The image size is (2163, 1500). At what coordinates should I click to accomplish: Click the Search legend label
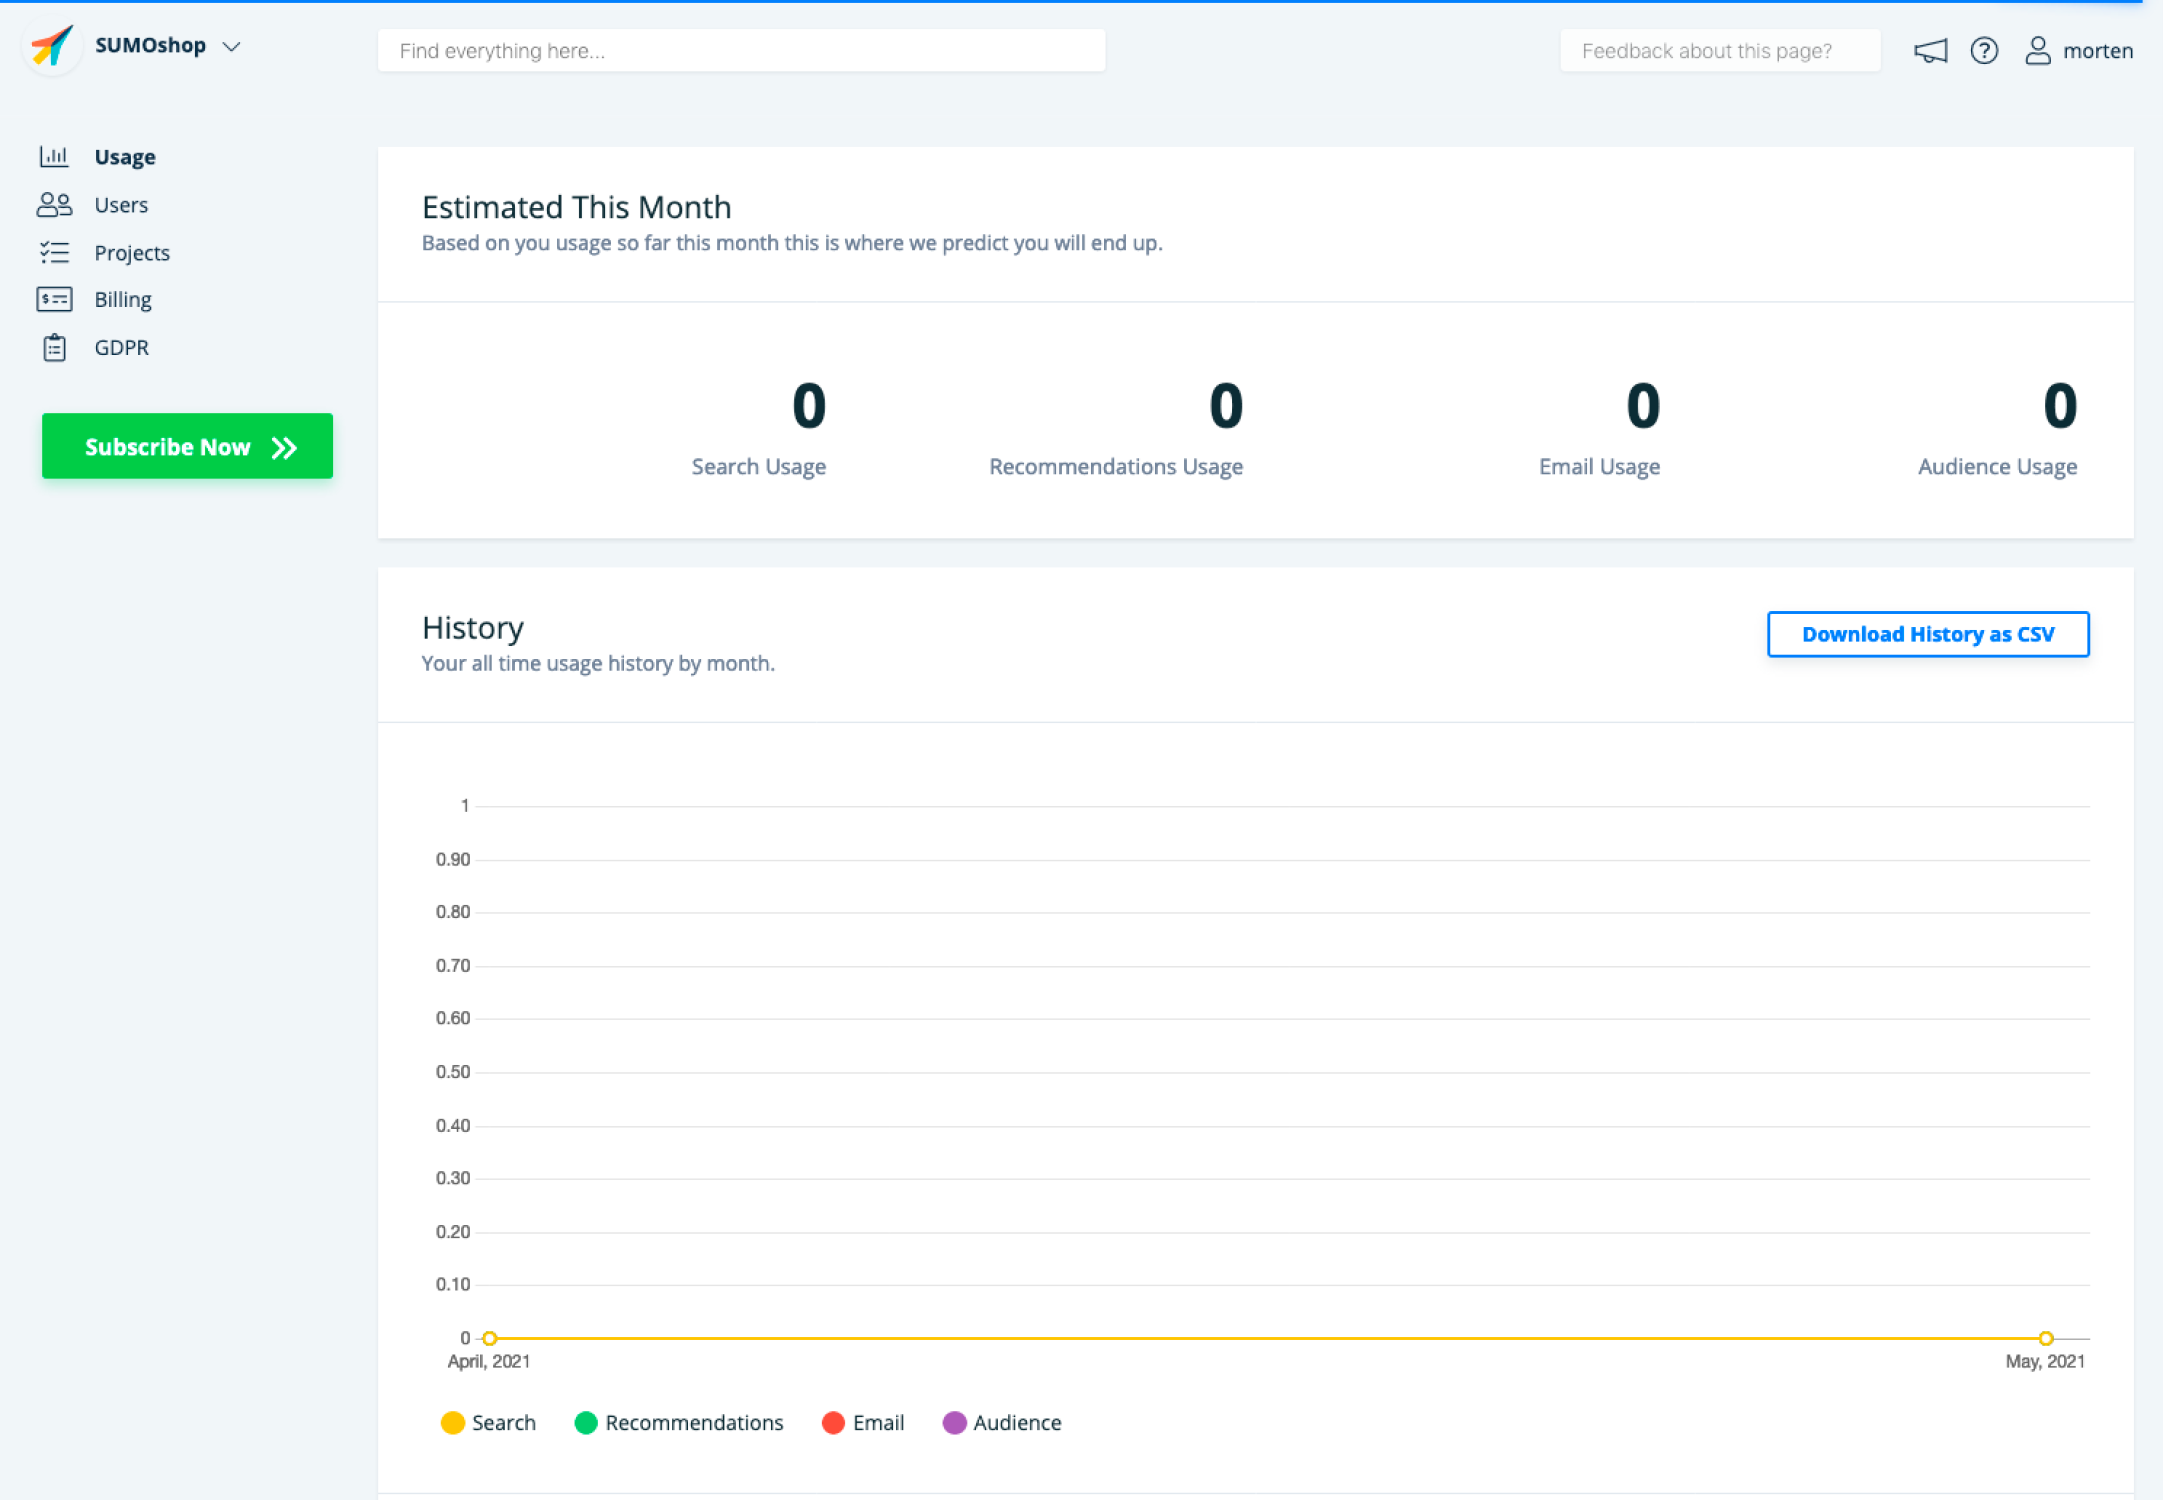click(x=504, y=1423)
